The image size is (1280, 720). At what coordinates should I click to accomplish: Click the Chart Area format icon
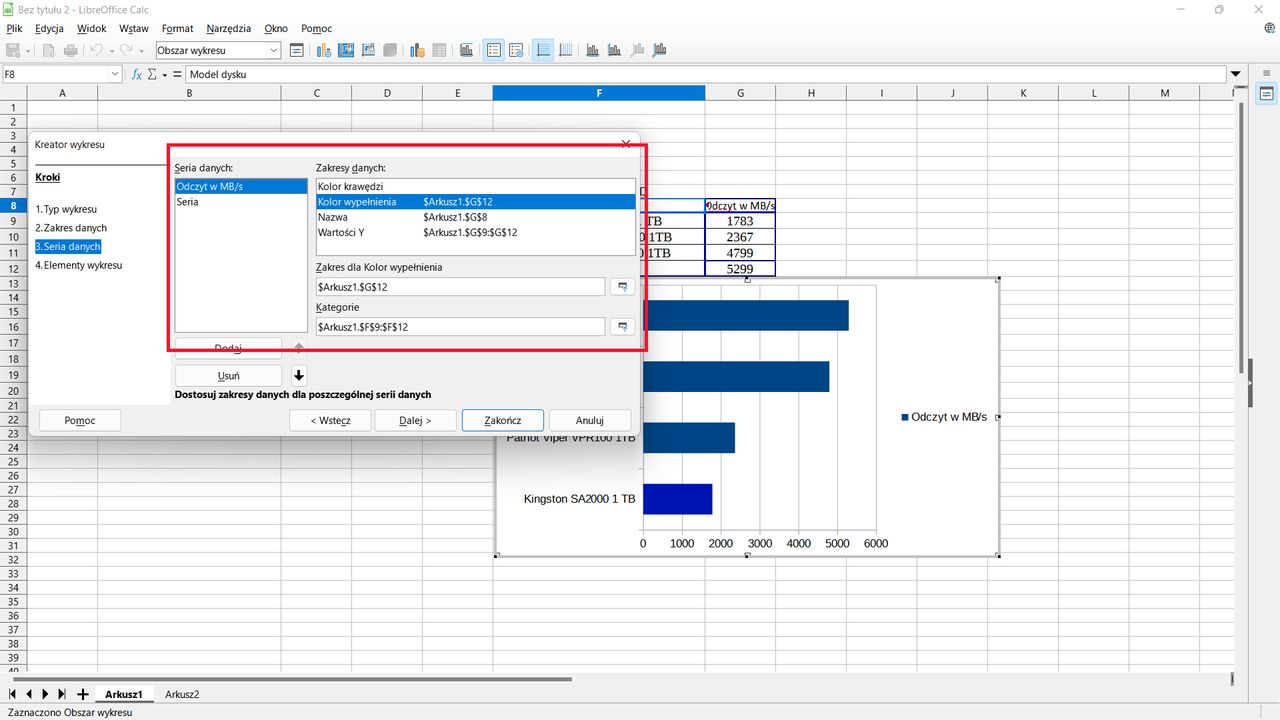pyautogui.click(x=347, y=50)
